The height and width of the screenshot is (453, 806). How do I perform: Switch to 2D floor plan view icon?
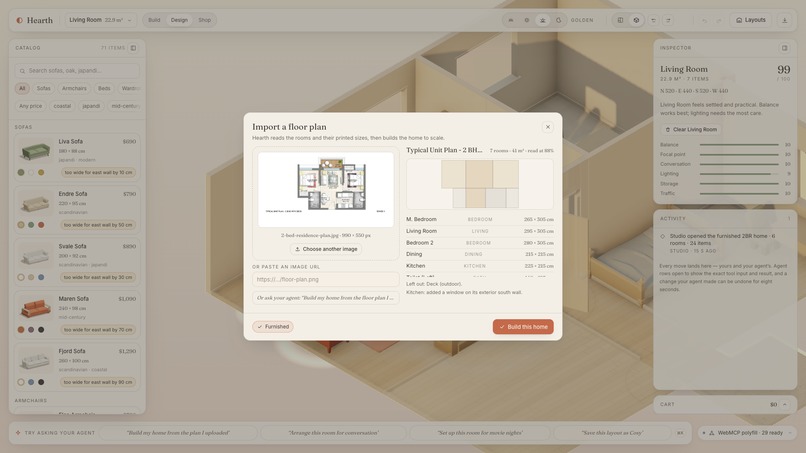(x=620, y=20)
